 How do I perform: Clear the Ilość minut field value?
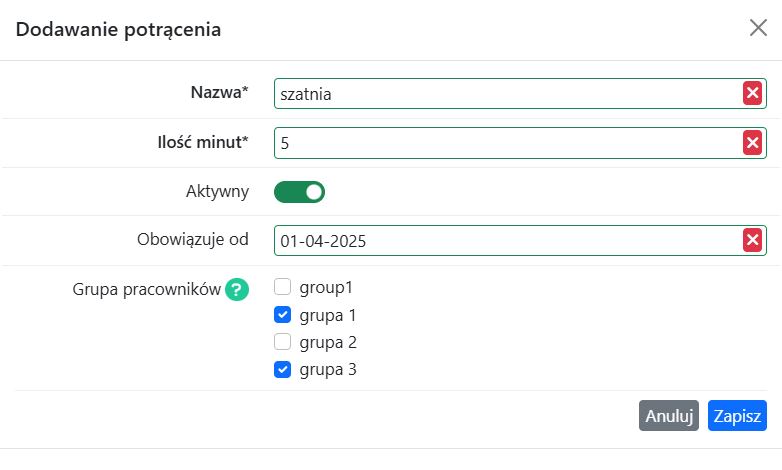(752, 143)
